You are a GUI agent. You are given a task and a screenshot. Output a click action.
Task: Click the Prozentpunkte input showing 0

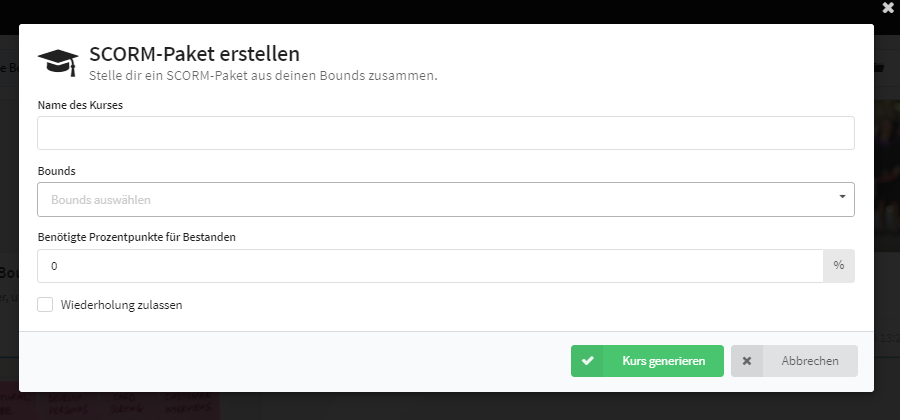[430, 266]
